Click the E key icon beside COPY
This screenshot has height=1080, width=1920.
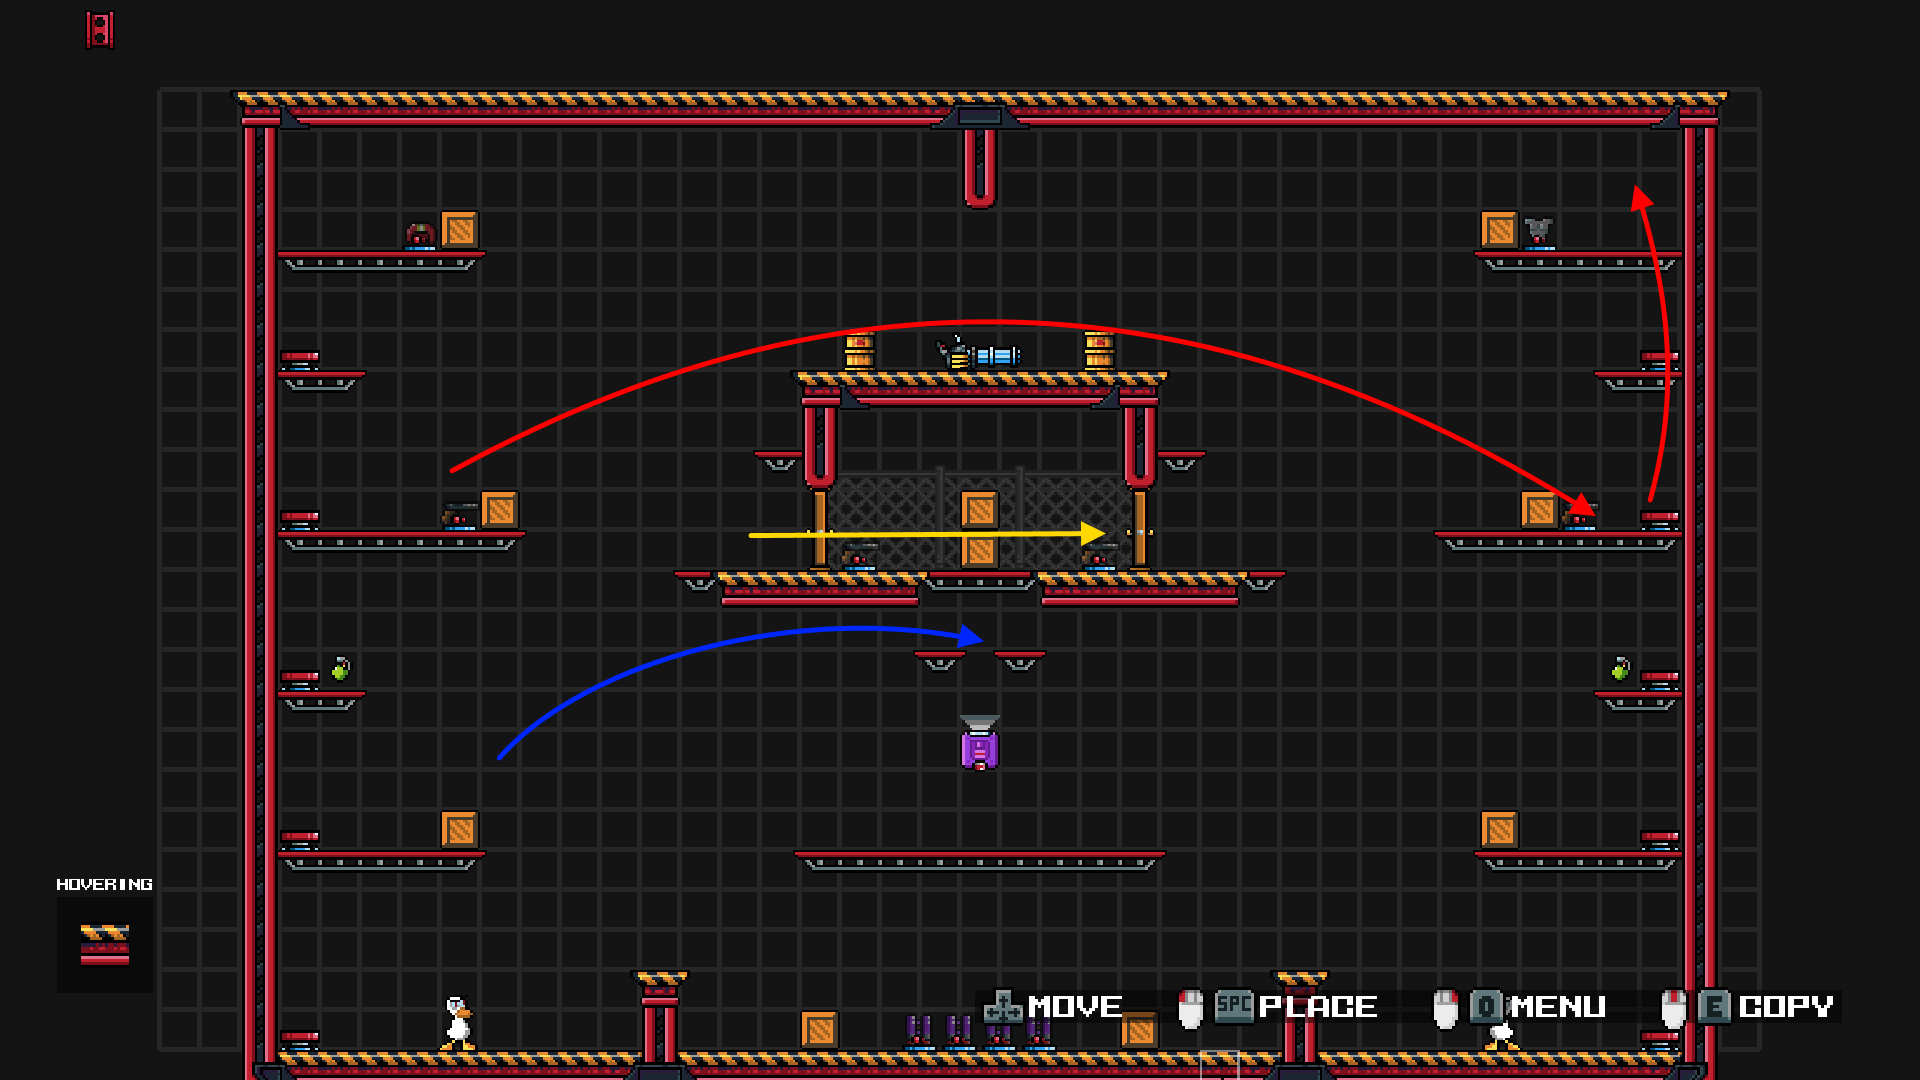coord(1714,1006)
